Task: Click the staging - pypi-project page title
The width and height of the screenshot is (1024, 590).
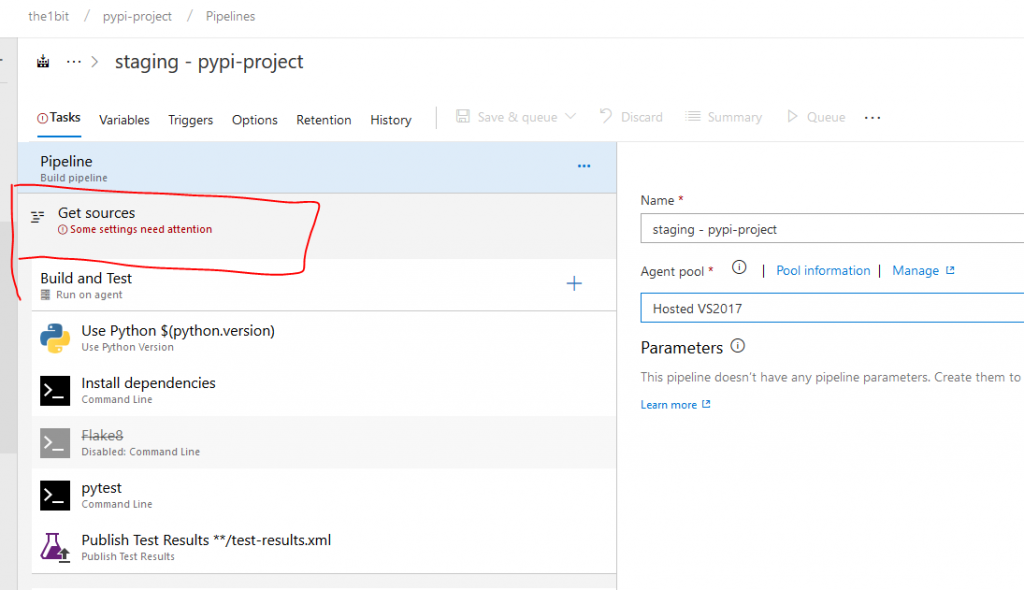Action: point(209,61)
